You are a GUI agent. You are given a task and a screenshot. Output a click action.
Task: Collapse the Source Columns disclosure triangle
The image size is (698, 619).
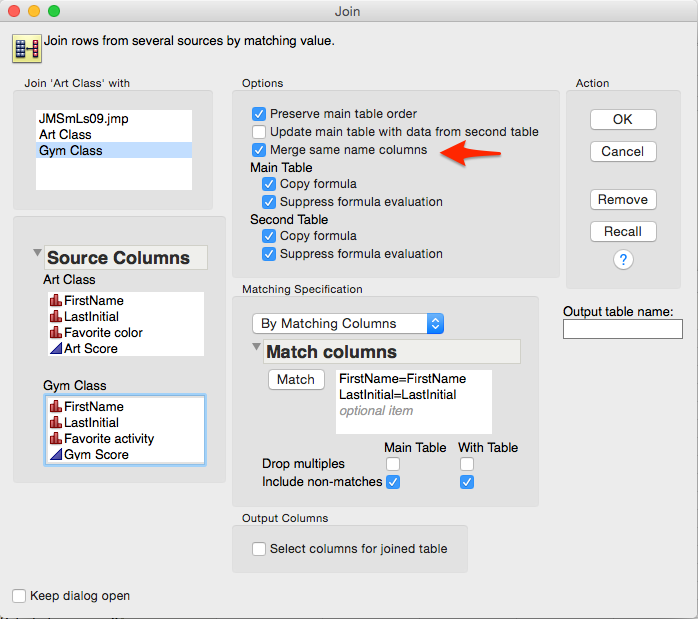[x=38, y=253]
